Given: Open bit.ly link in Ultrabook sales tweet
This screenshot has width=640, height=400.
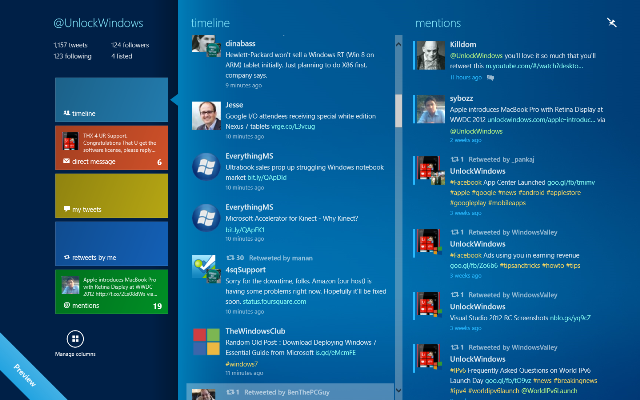Looking at the screenshot, I should point(267,178).
